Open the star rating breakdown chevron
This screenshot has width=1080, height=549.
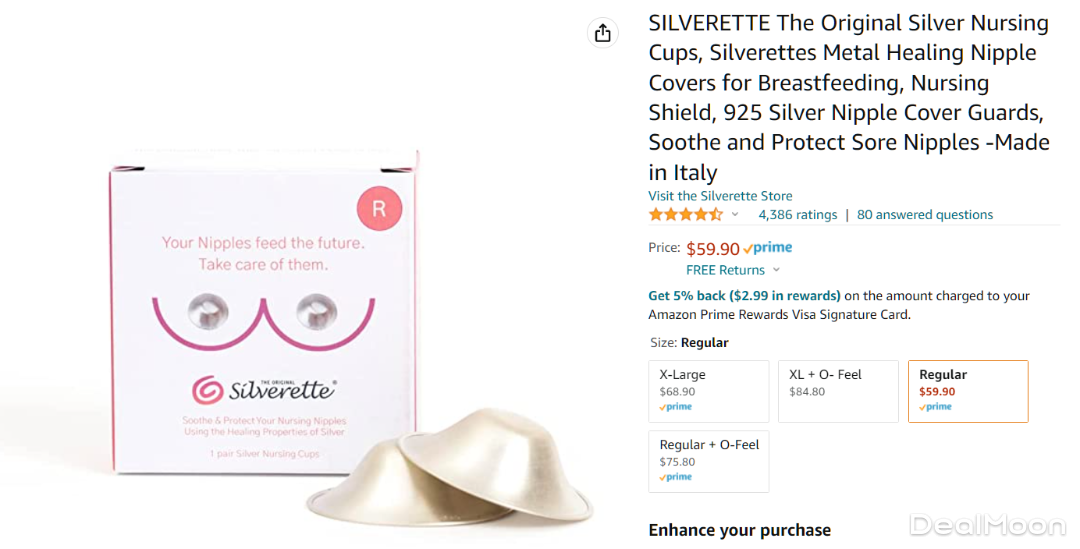pos(735,214)
